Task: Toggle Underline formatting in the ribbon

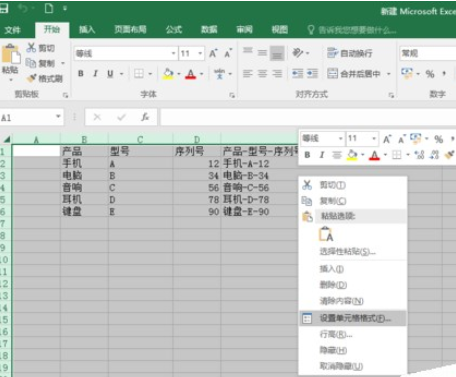Action: click(x=110, y=74)
